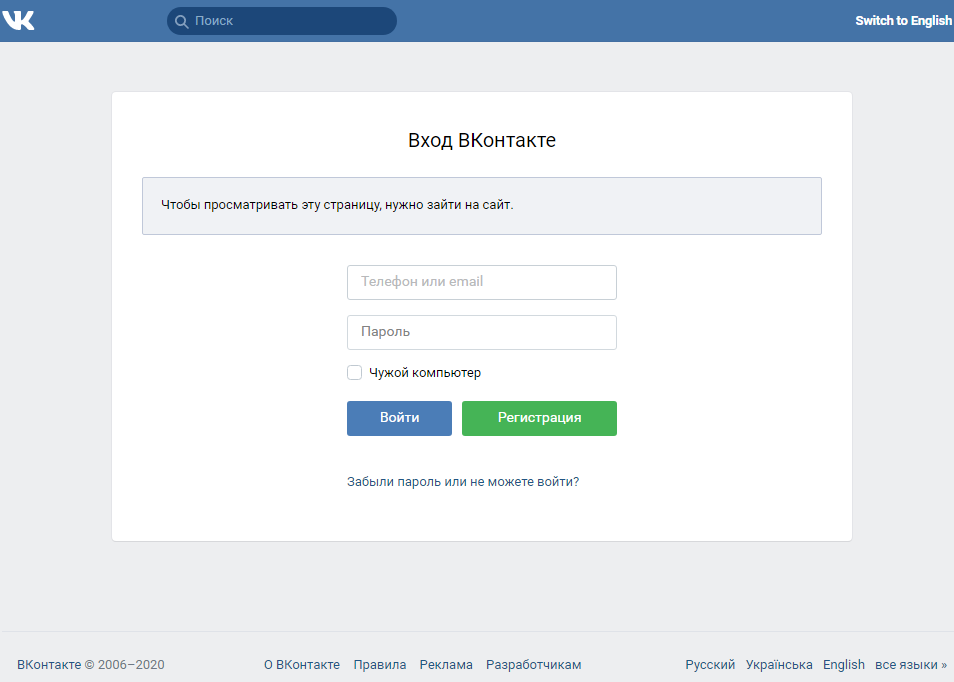
Task: Open the О ВКонтакте footer link
Action: click(302, 665)
